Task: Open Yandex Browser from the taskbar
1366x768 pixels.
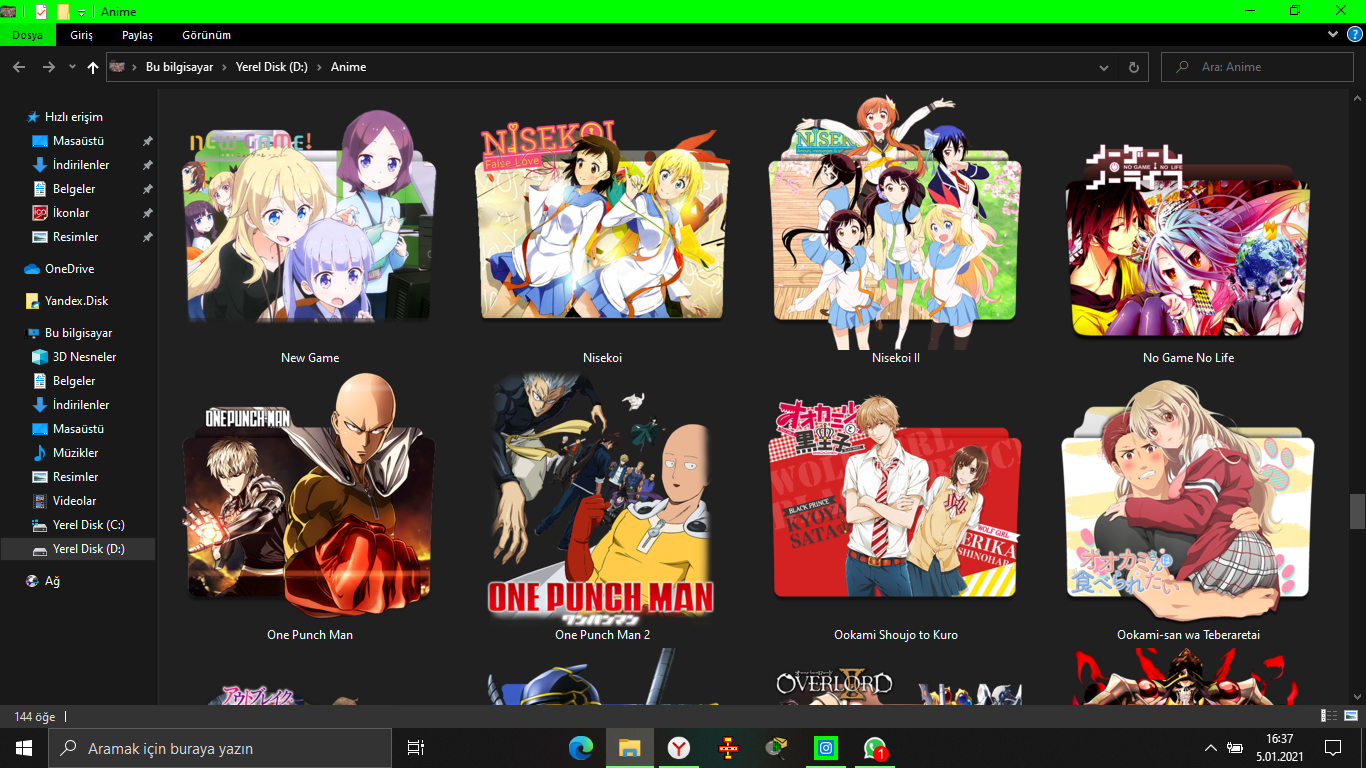Action: tap(678, 748)
